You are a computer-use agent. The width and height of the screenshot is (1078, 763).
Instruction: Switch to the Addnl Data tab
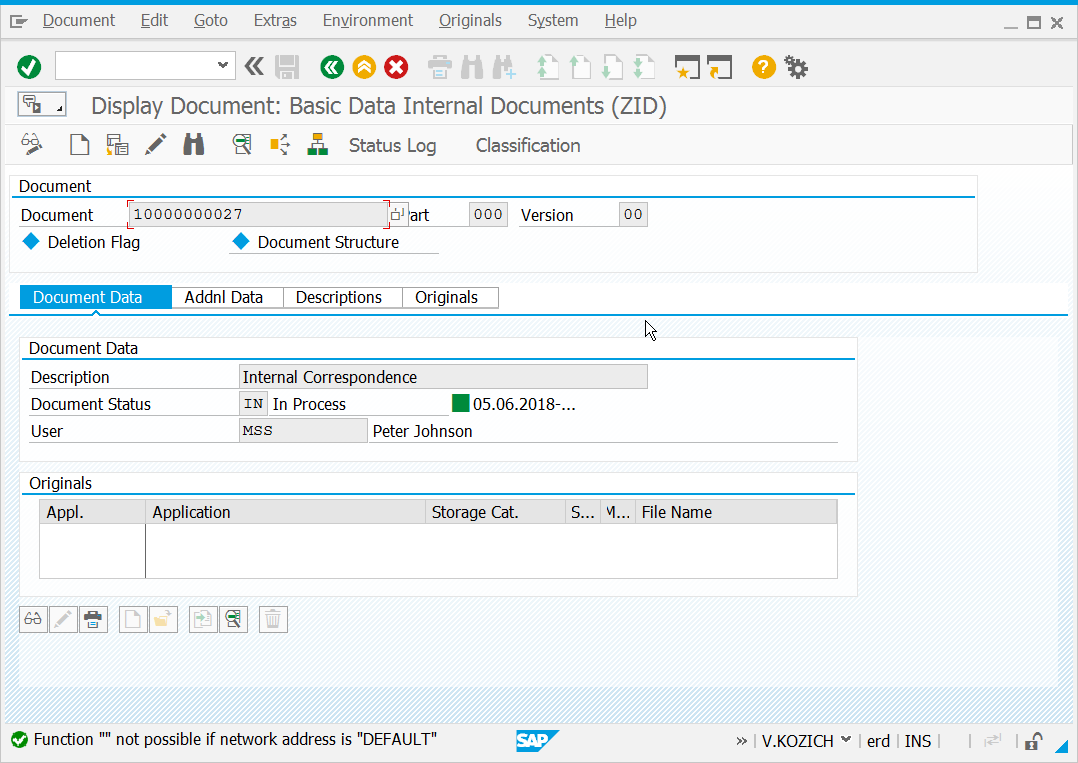point(227,297)
